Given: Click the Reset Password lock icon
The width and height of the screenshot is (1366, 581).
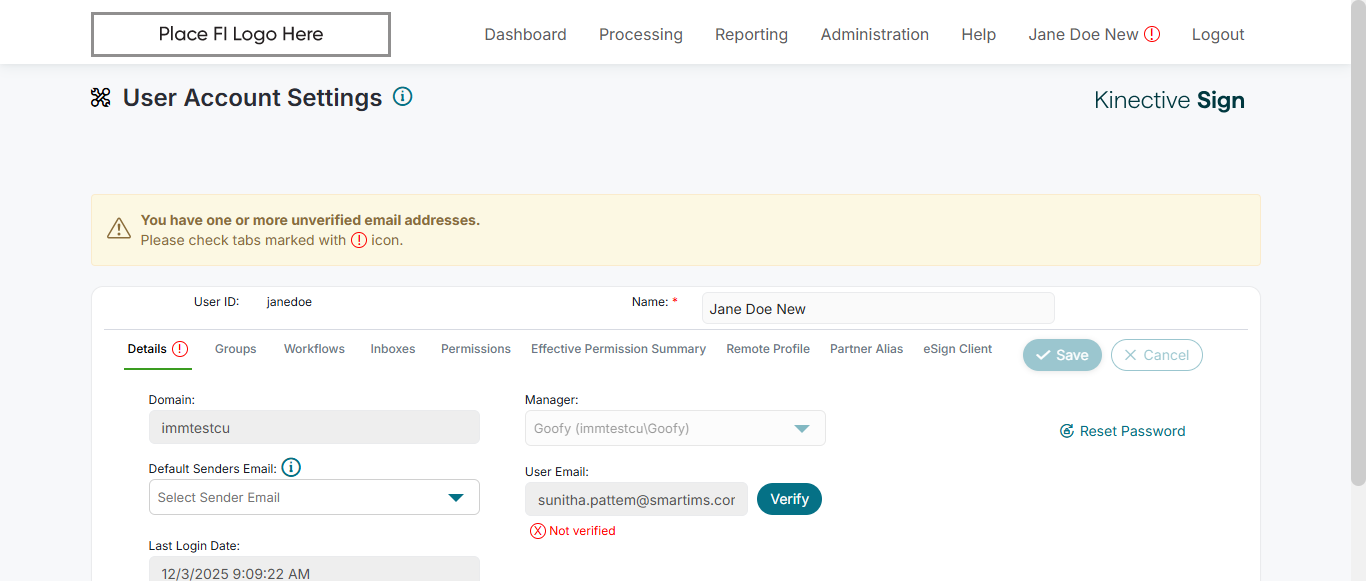Looking at the screenshot, I should pyautogui.click(x=1067, y=431).
